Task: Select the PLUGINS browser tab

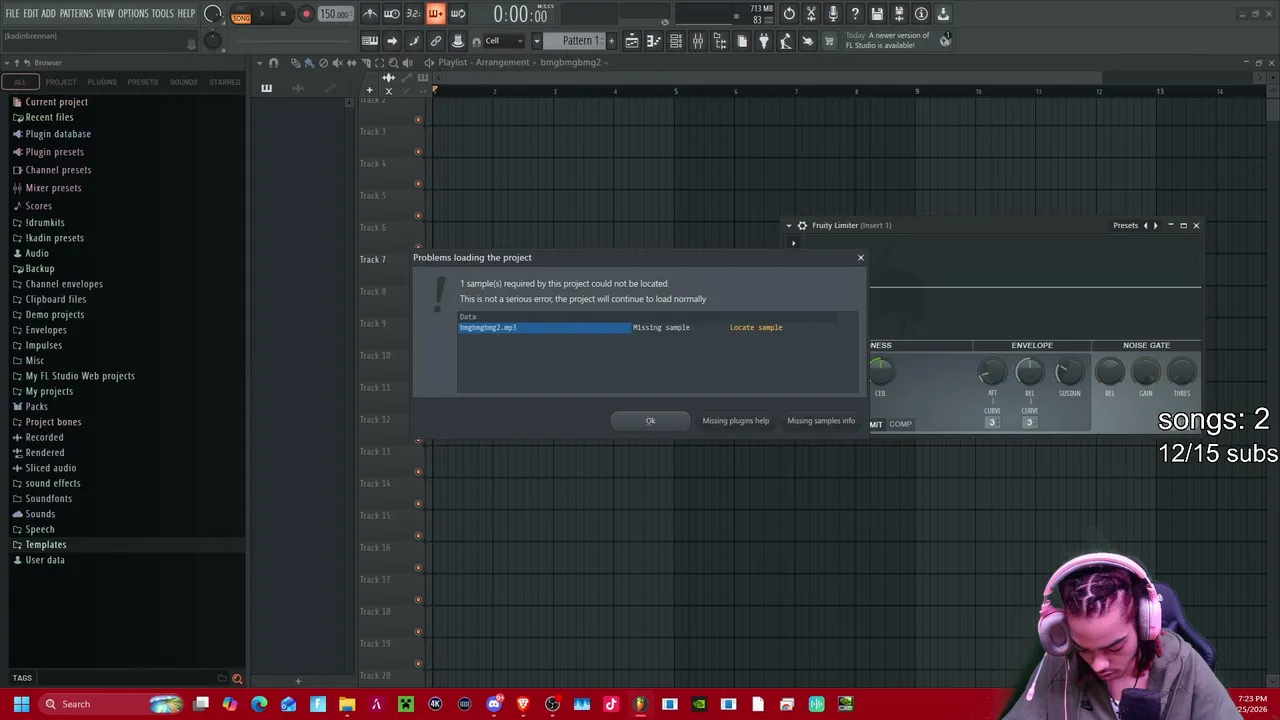Action: (102, 82)
